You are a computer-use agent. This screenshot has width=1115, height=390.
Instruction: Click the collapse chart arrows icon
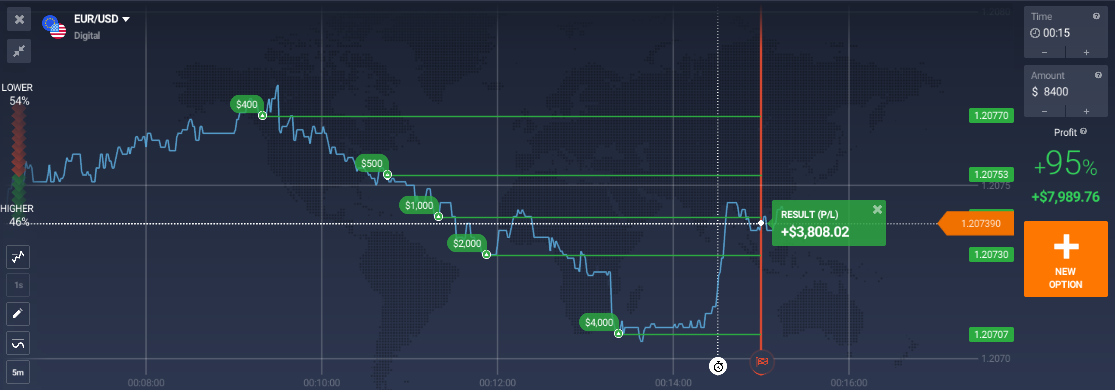pos(19,50)
